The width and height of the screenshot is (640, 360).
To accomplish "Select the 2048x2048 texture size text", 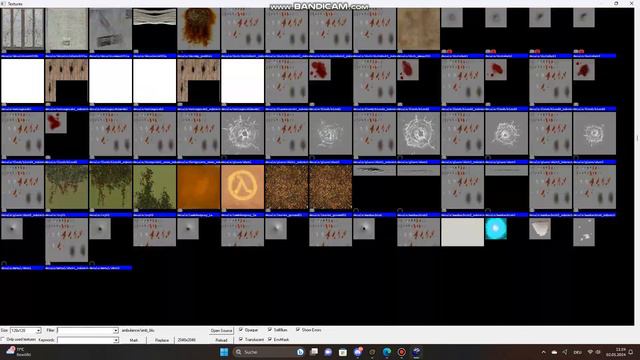I will pos(187,340).
